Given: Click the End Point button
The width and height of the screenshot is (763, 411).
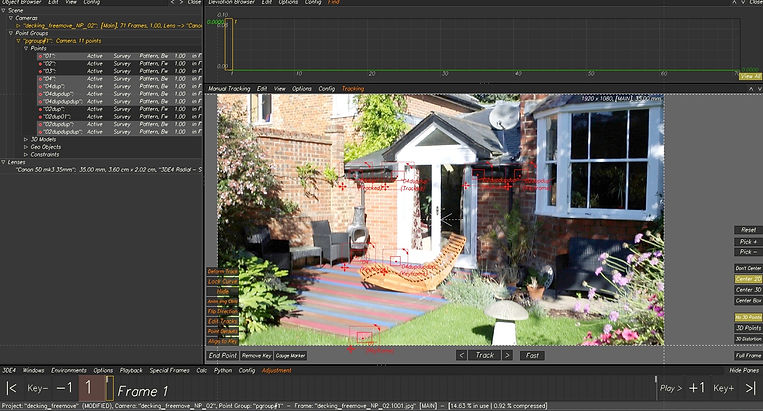Looking at the screenshot, I should click(x=222, y=356).
